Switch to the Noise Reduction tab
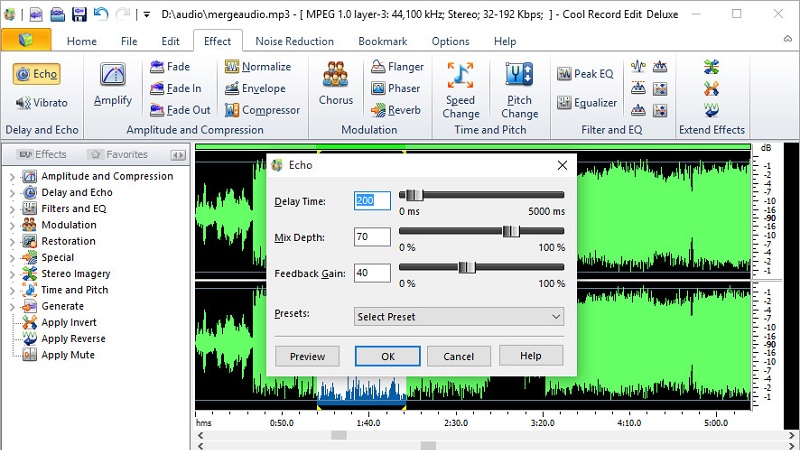800x450 pixels. click(294, 41)
